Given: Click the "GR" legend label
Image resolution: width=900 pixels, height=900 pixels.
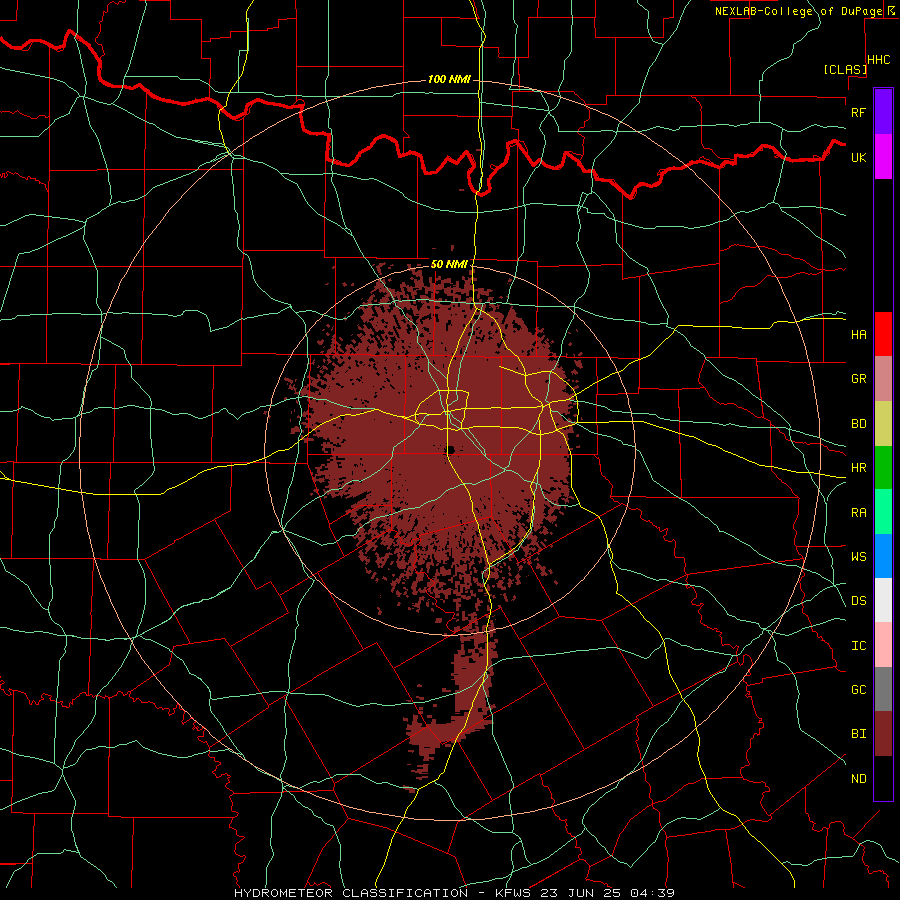Looking at the screenshot, I should pos(858,379).
